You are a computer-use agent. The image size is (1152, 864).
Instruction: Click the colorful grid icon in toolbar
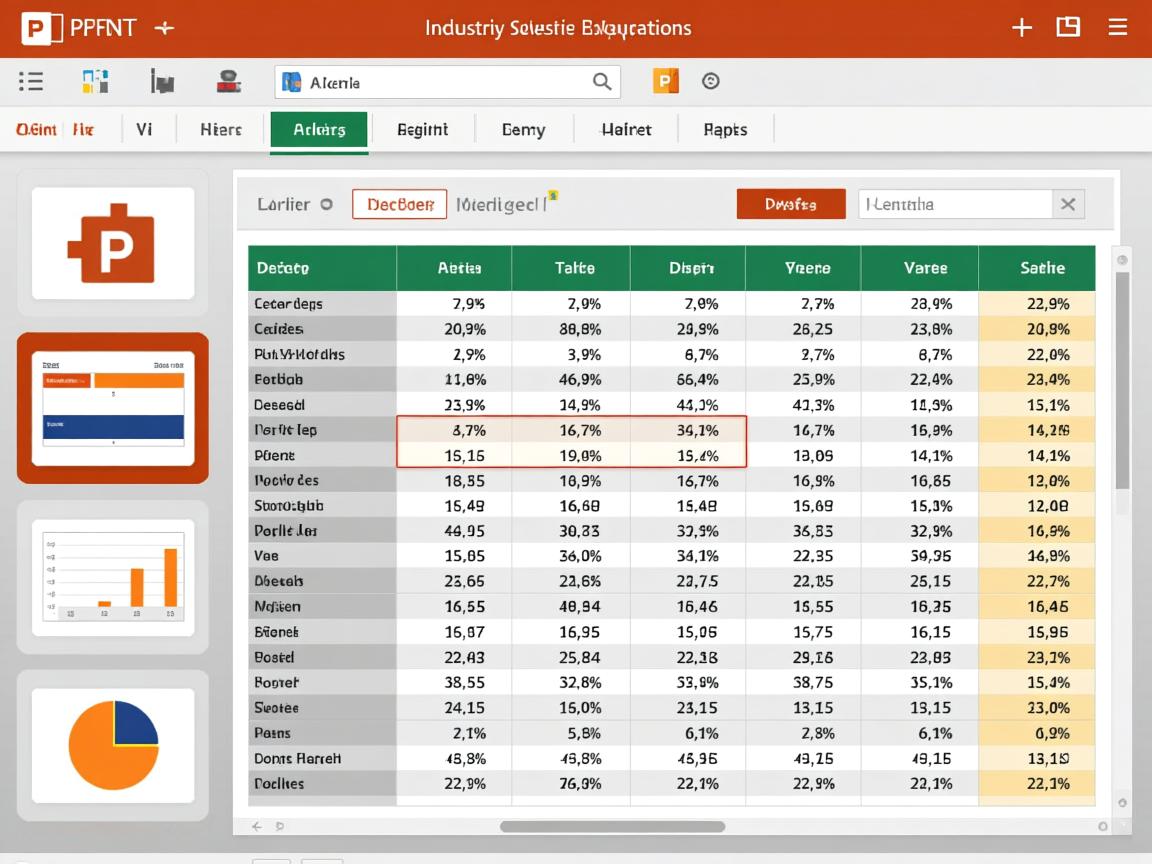(95, 82)
